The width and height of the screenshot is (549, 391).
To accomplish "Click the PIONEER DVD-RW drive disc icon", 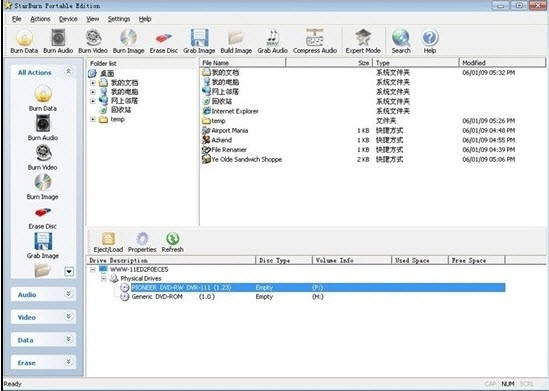I will pyautogui.click(x=124, y=287).
